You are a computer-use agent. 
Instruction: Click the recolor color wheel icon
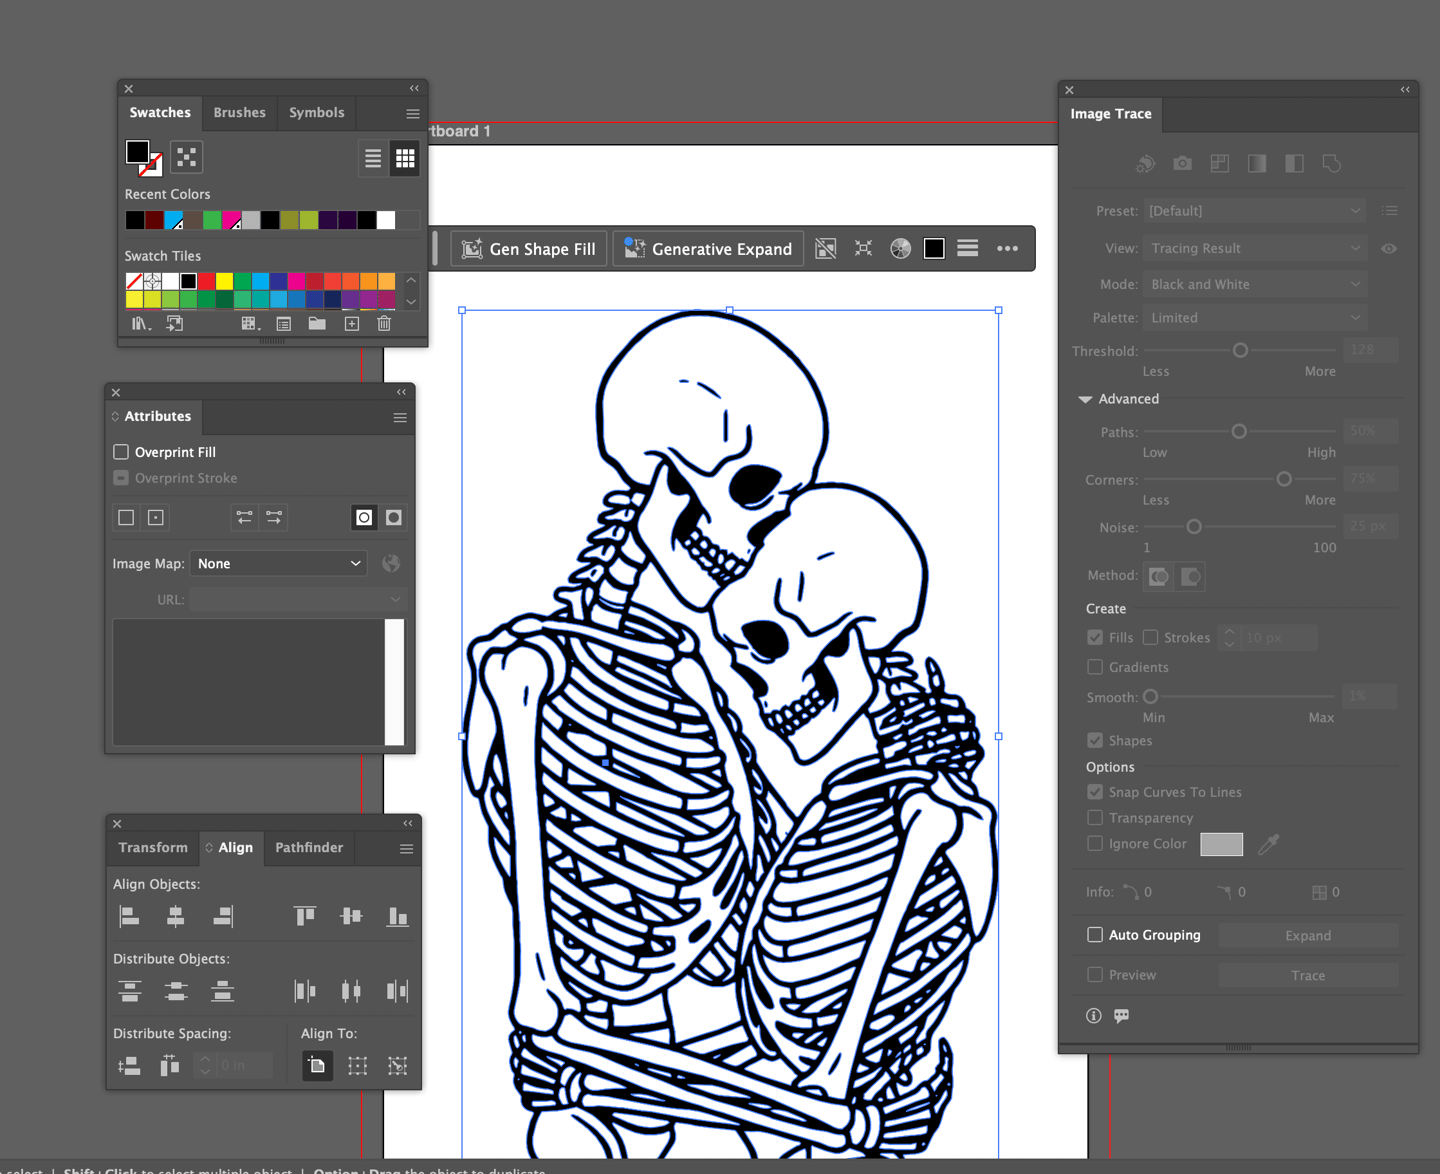(900, 249)
